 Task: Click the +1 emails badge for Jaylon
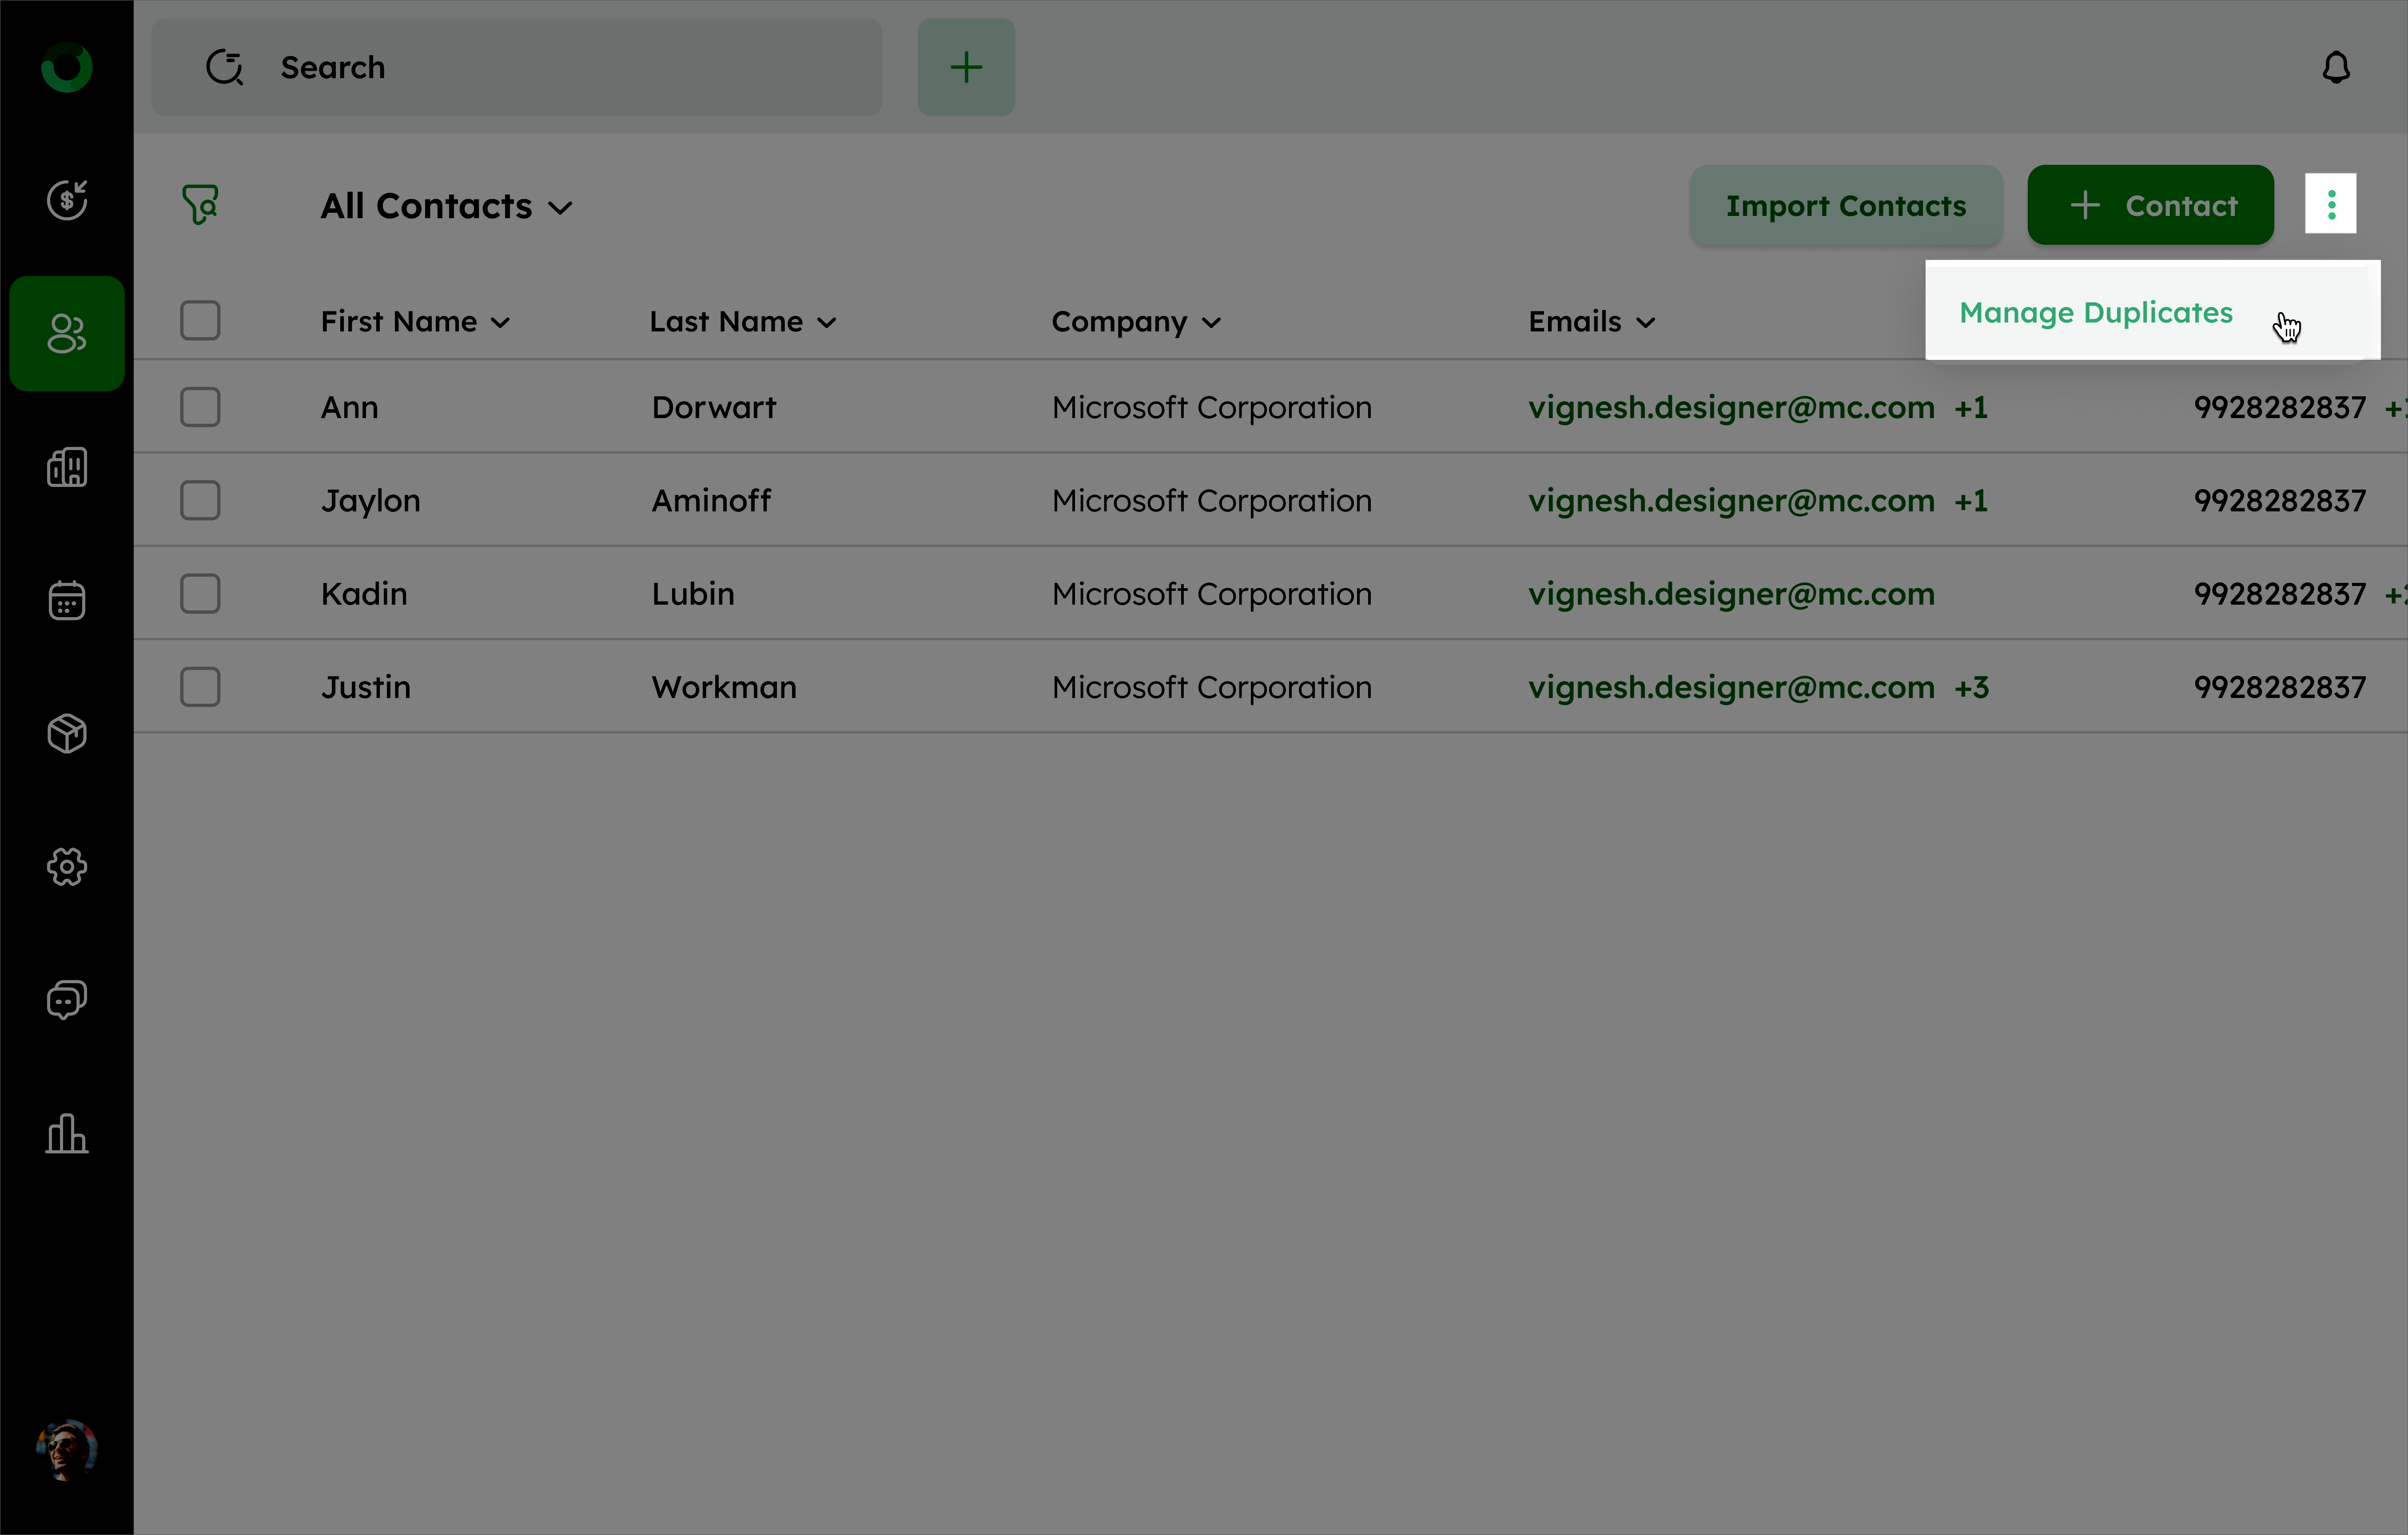click(x=1970, y=501)
